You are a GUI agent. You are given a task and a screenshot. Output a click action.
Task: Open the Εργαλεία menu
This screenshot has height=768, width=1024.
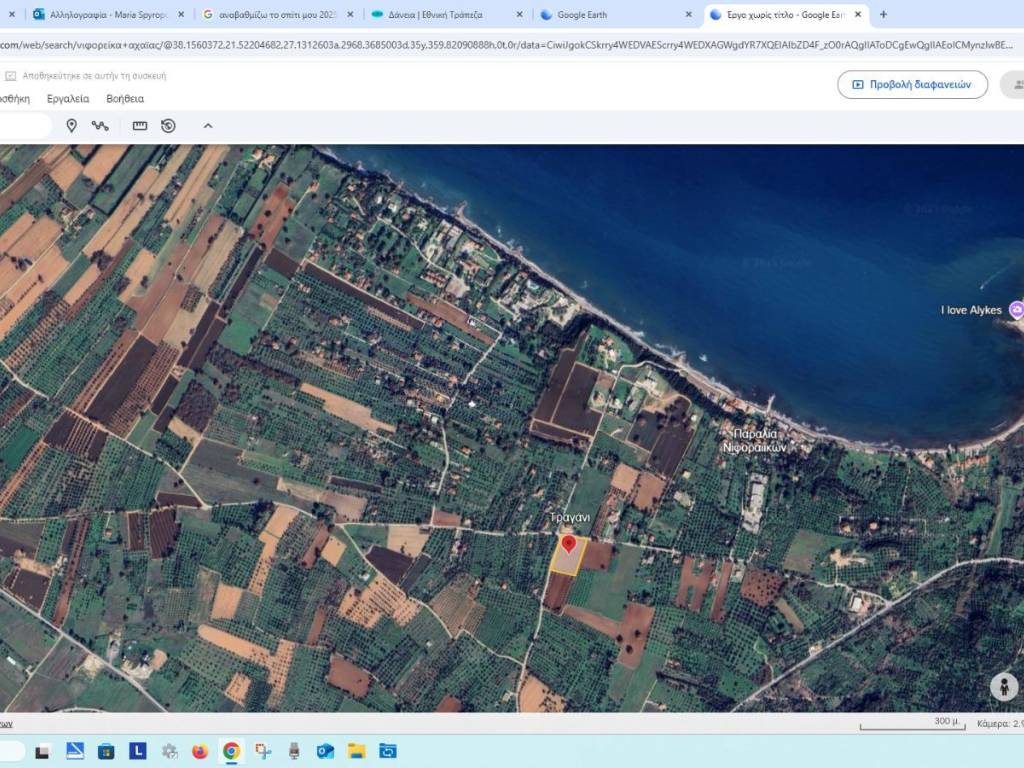68,99
